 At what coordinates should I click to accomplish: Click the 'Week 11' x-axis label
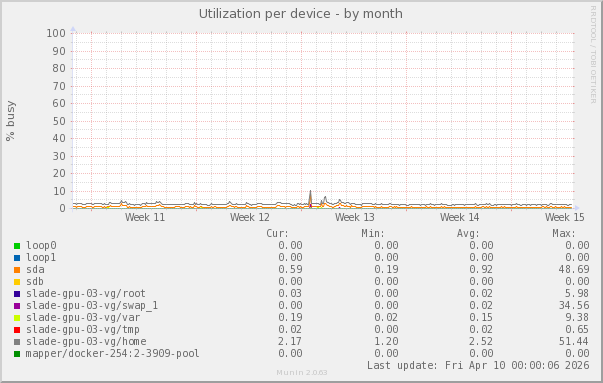(145, 217)
